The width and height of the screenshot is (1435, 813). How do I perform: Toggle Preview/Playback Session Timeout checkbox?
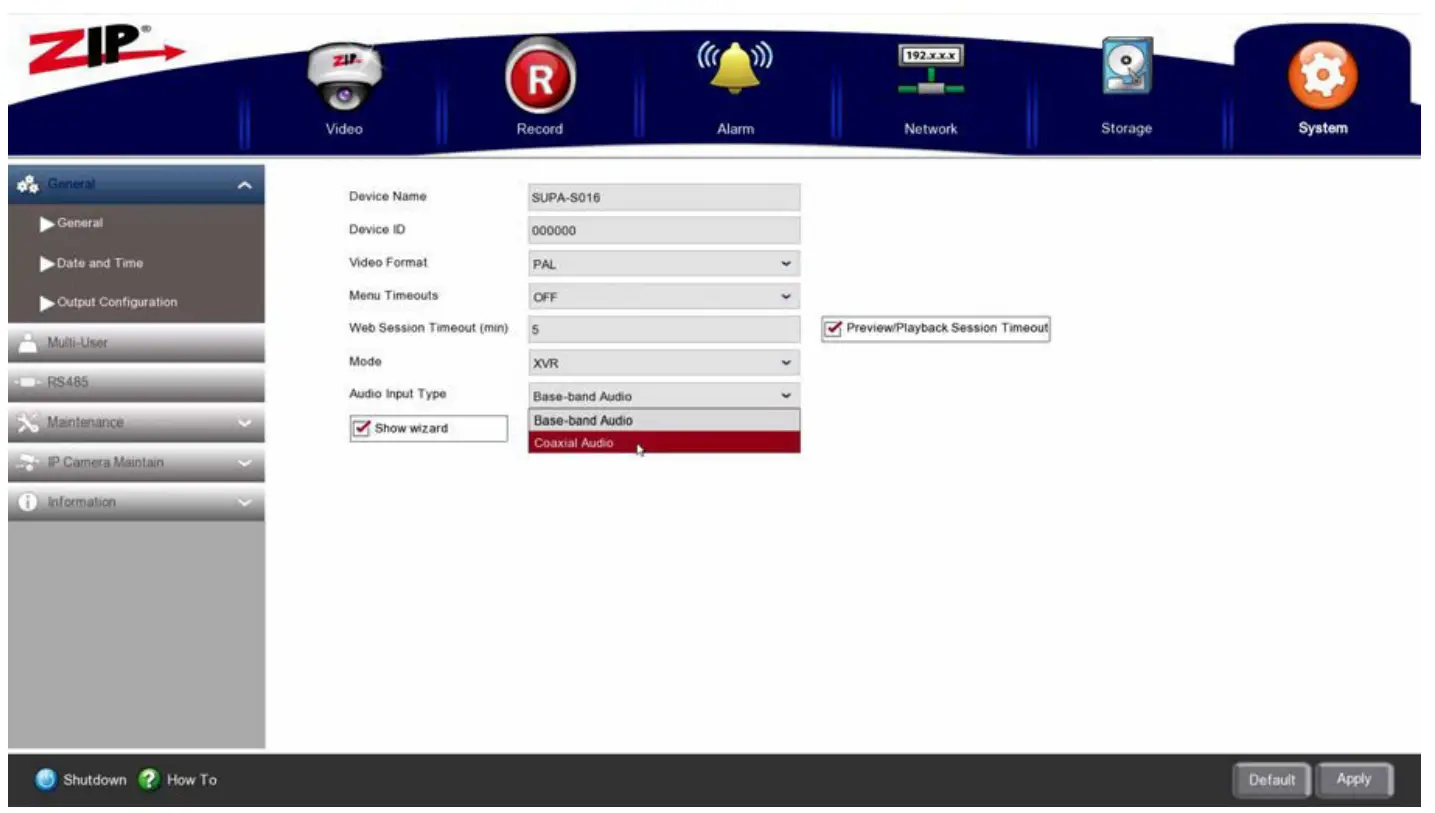[x=834, y=328]
